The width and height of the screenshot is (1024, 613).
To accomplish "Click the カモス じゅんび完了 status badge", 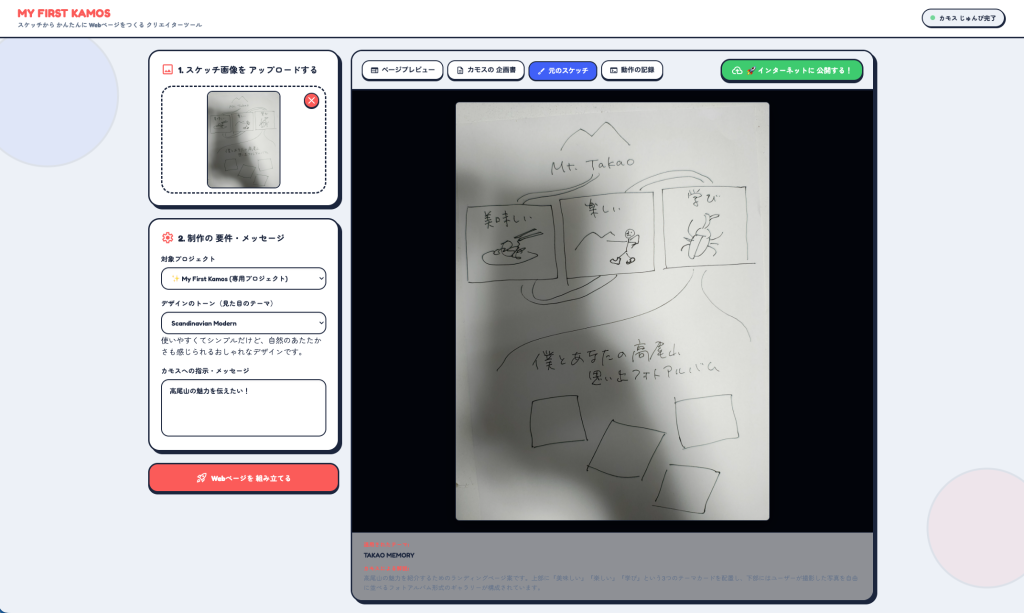I will 963,18.
